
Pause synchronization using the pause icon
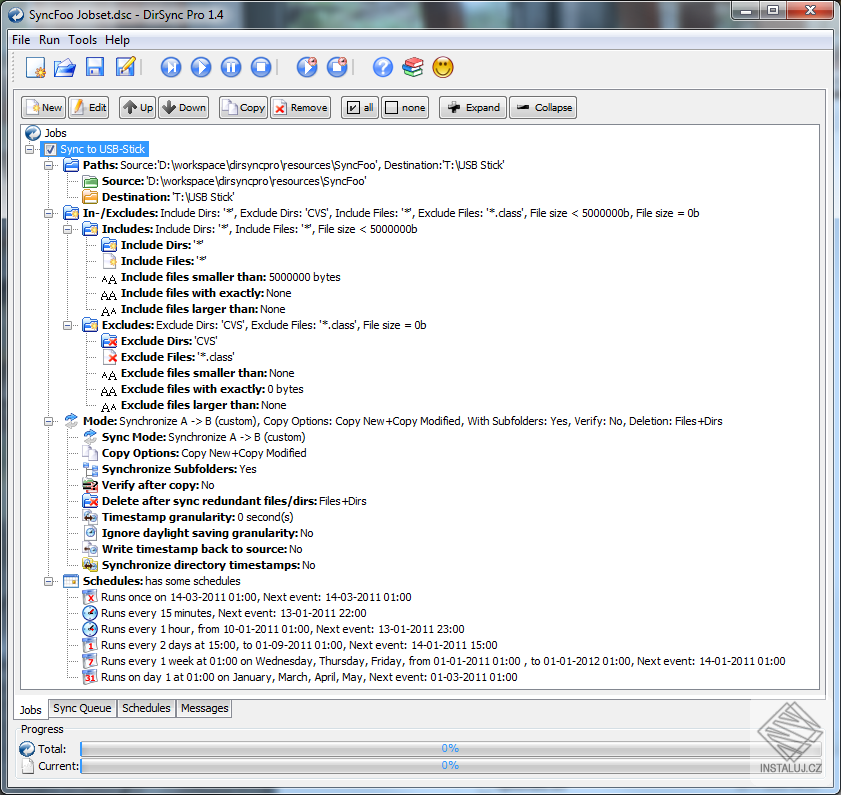229,67
